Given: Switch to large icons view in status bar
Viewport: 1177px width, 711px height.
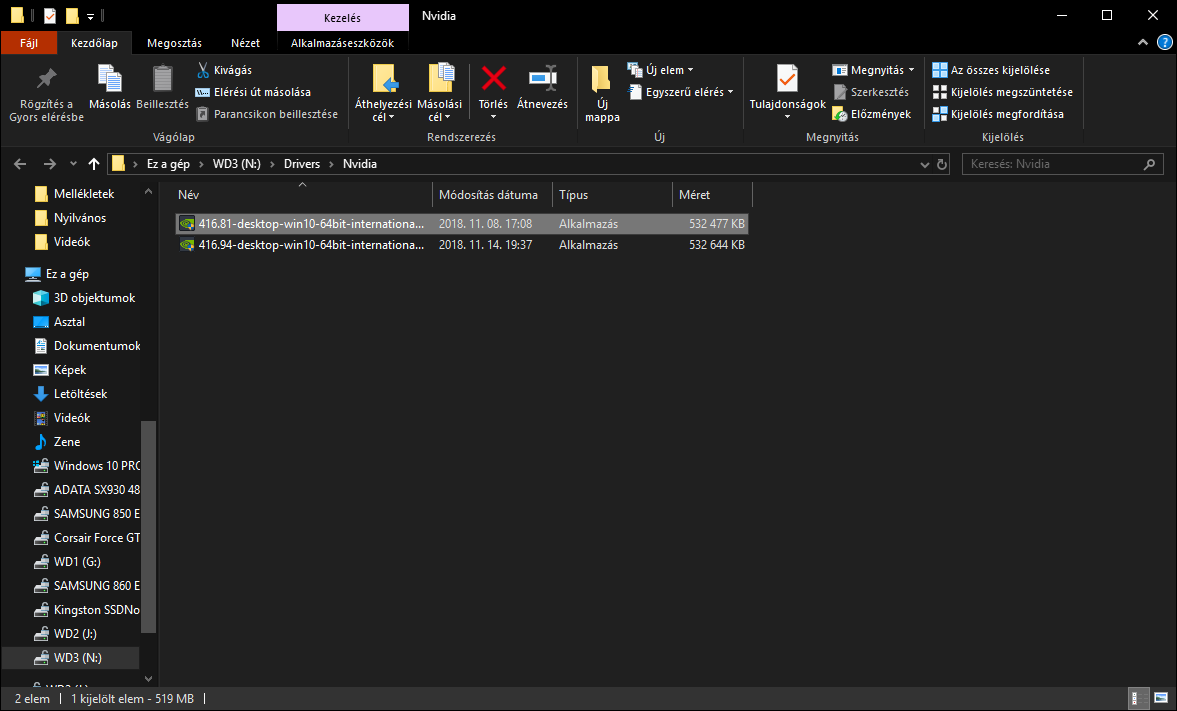Looking at the screenshot, I should pos(1160,698).
